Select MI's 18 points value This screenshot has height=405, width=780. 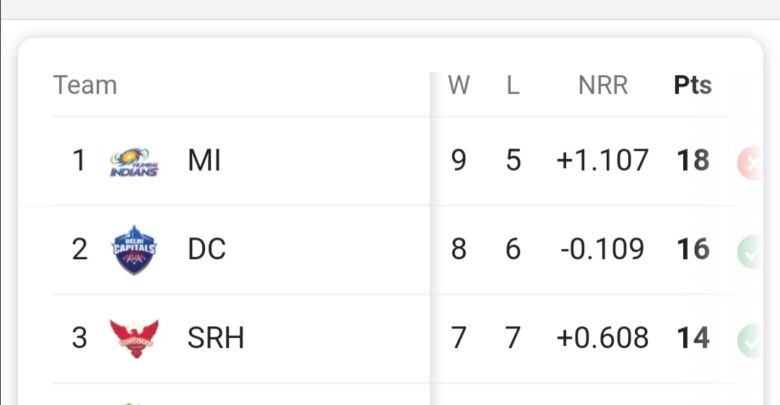click(693, 161)
